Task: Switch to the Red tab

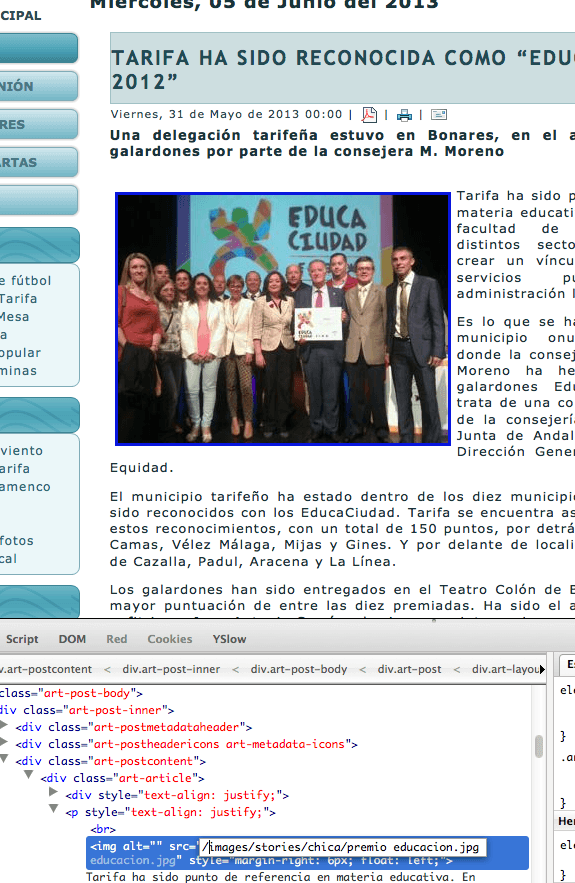Action: pyautogui.click(x=117, y=639)
